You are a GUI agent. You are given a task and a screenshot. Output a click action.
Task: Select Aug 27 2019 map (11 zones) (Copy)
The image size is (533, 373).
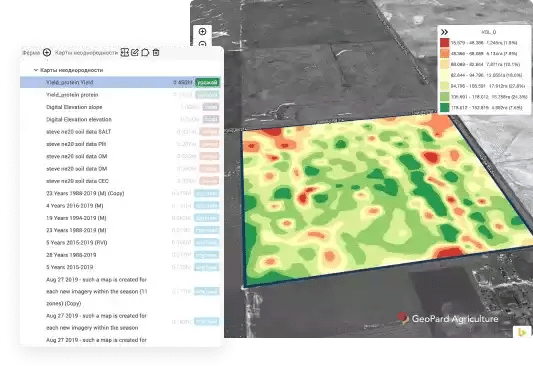(120, 291)
